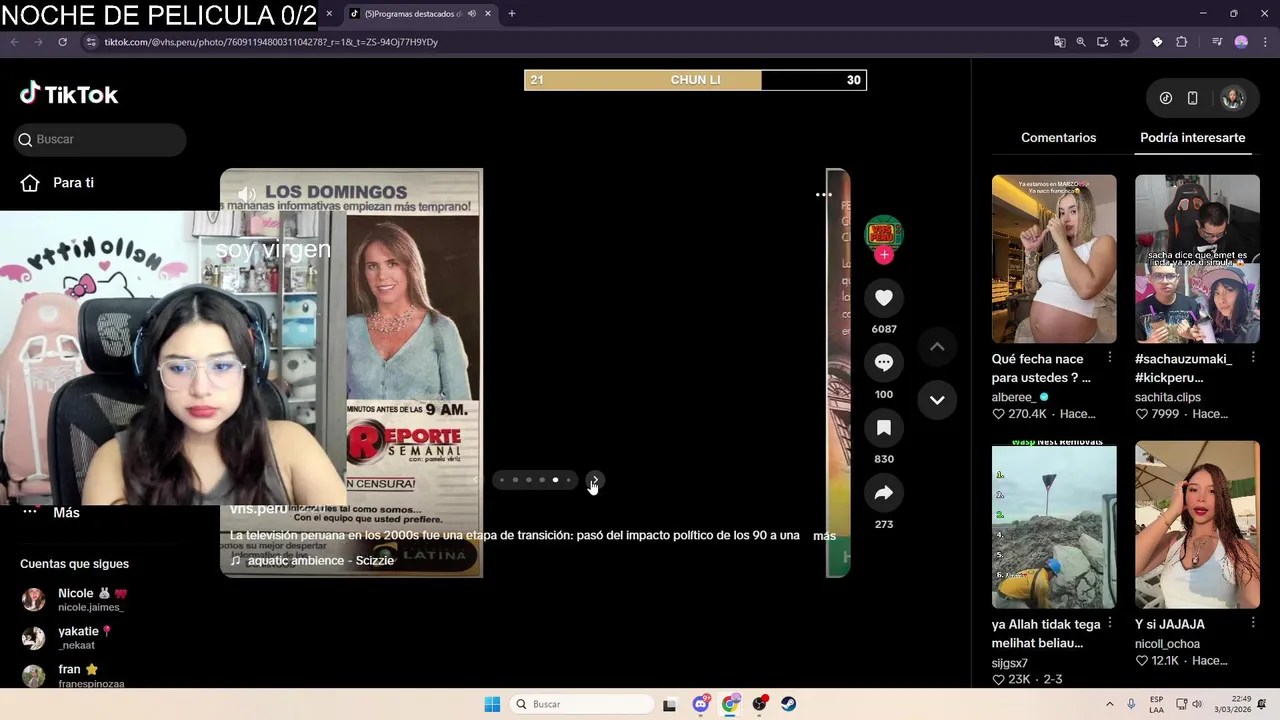Like the post with heart icon
This screenshot has height=720, width=1280.
tap(883, 297)
